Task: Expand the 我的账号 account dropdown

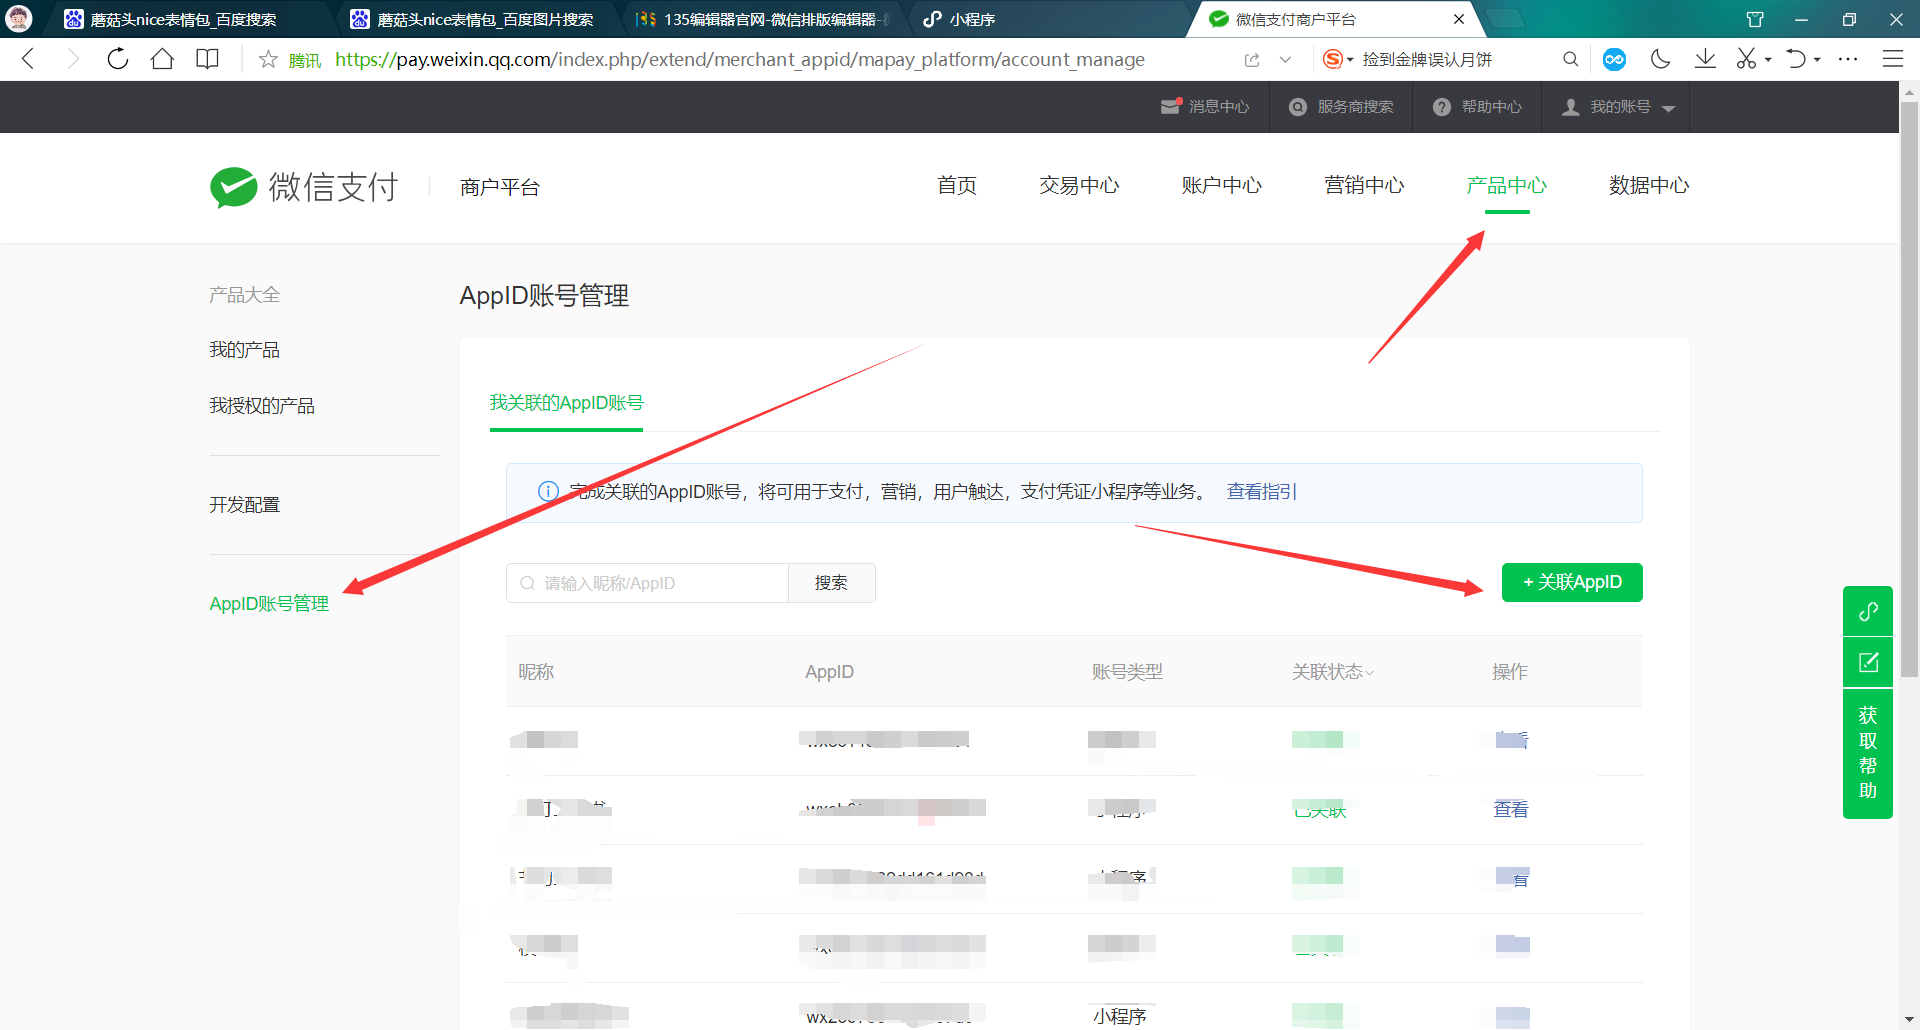Action: [1615, 107]
